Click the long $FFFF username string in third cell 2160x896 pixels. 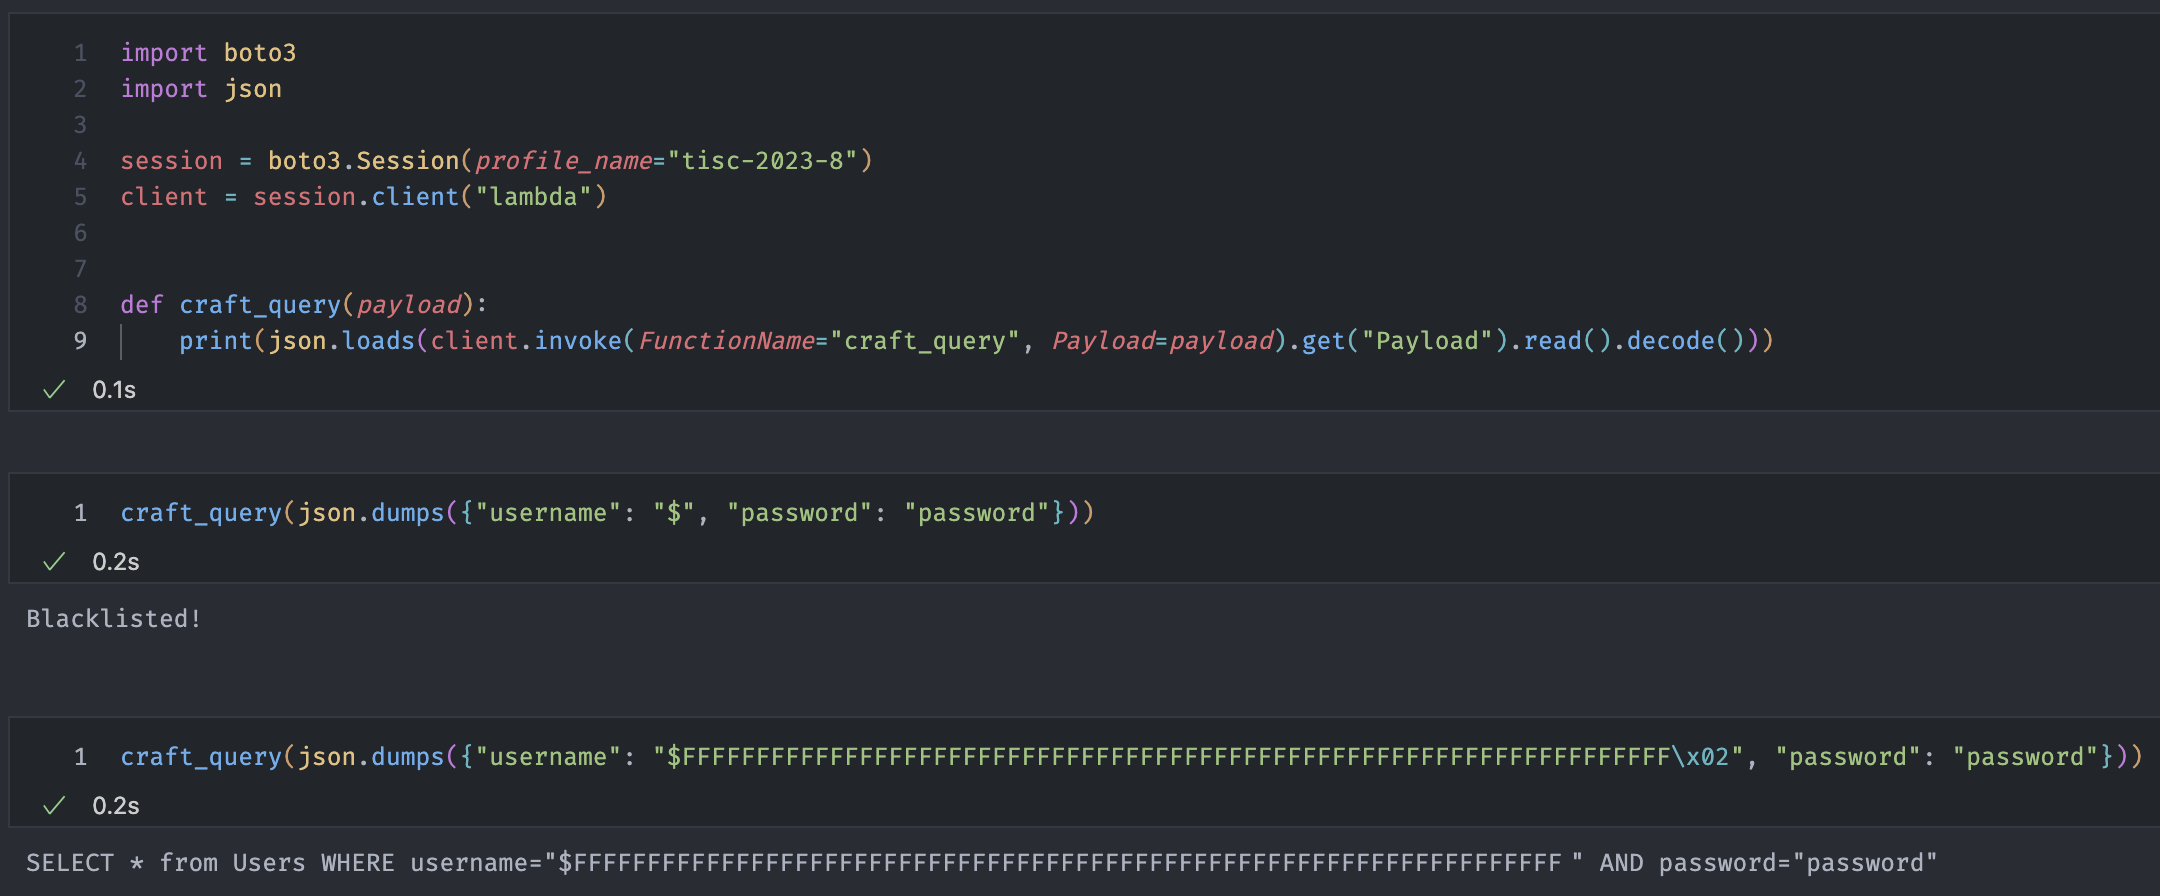[1199, 757]
